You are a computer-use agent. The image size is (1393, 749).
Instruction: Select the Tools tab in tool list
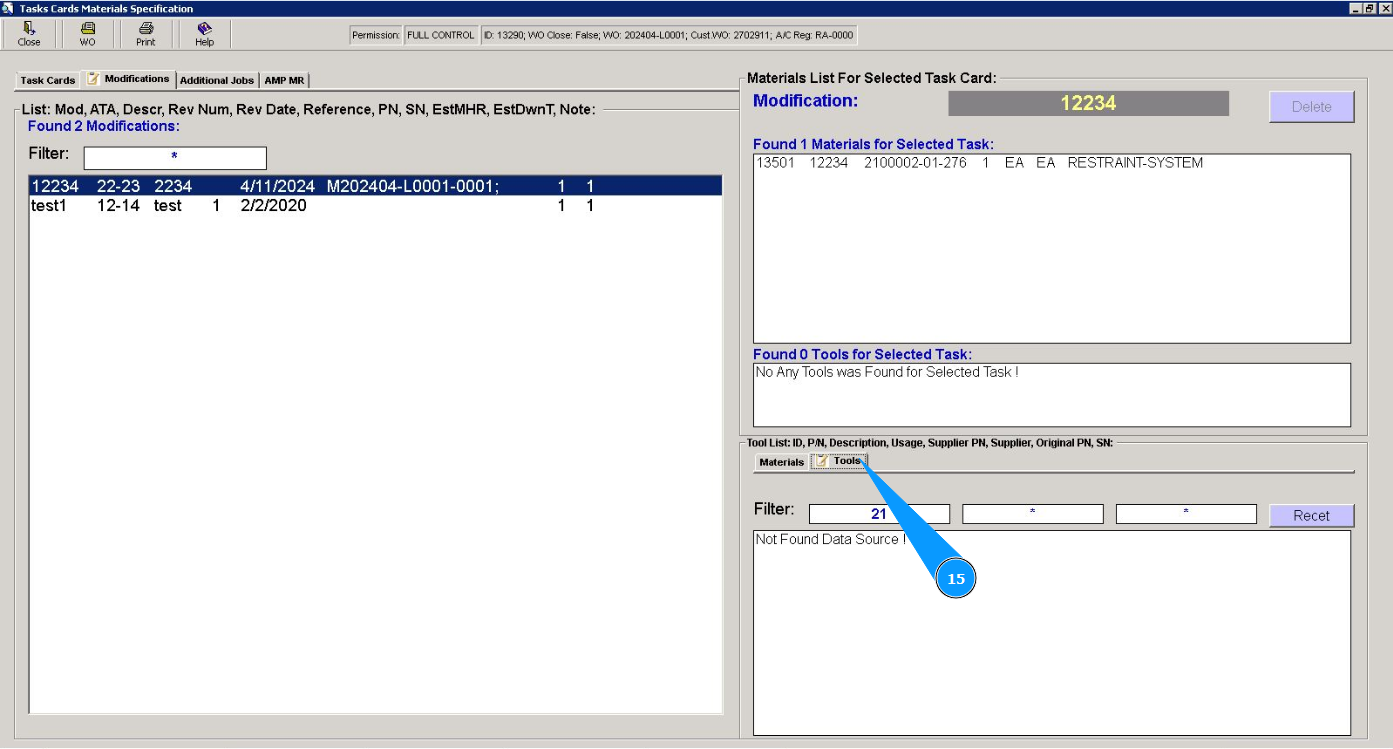pyautogui.click(x=839, y=461)
